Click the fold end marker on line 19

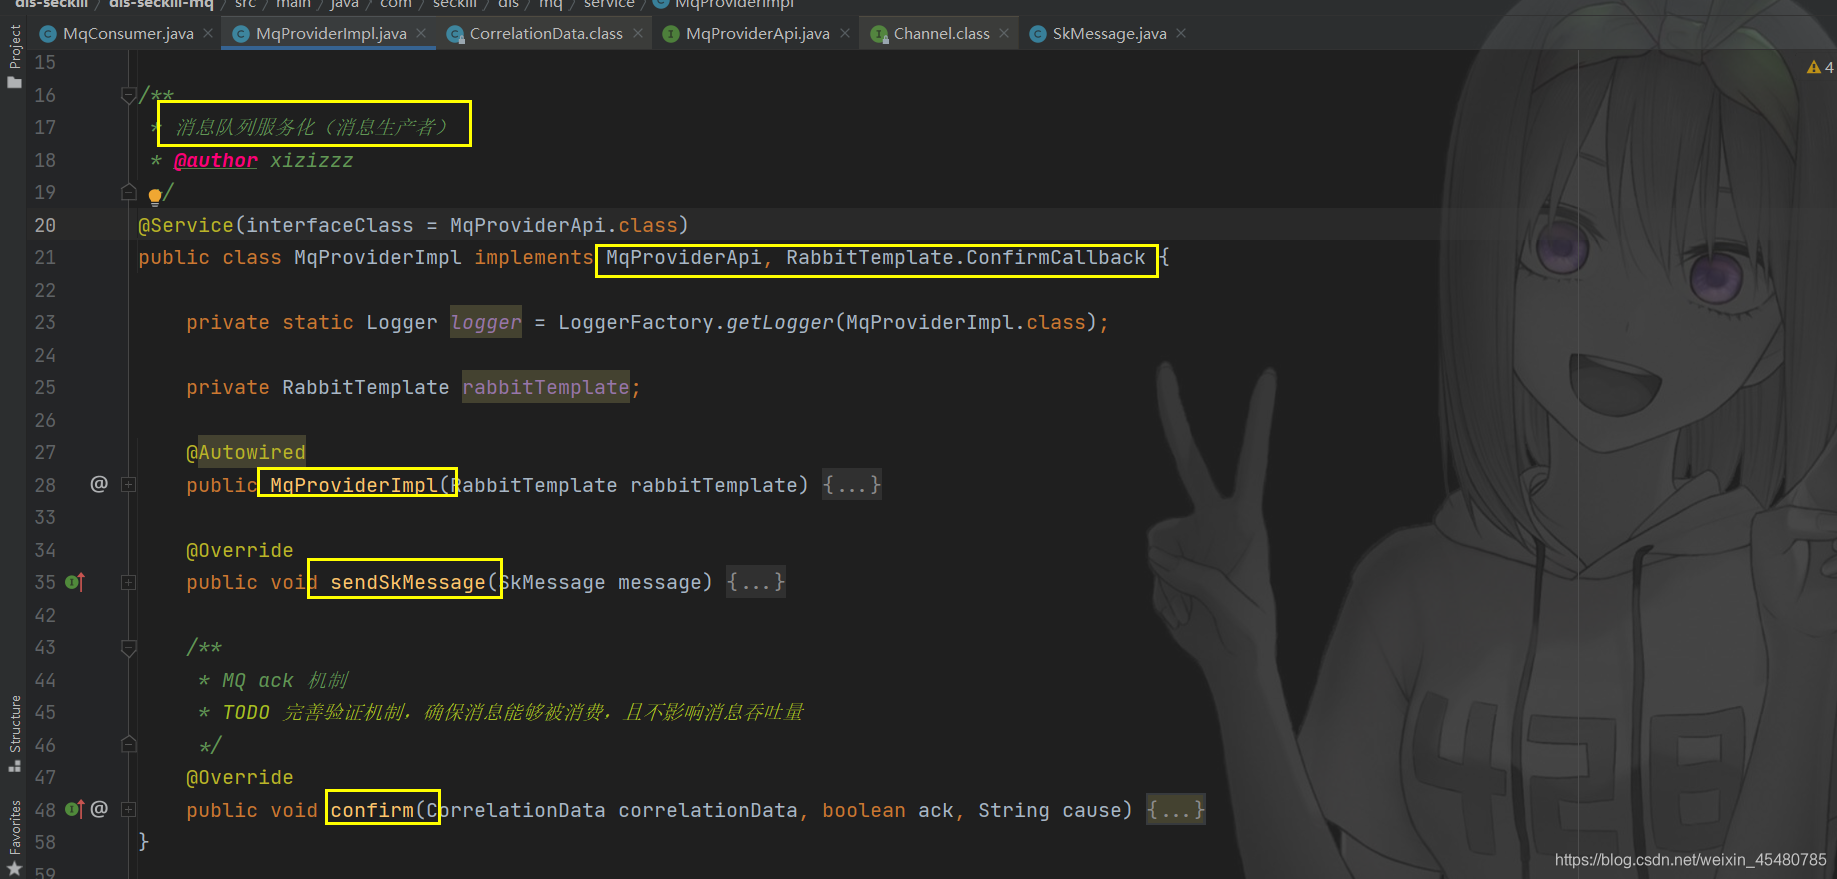click(128, 192)
